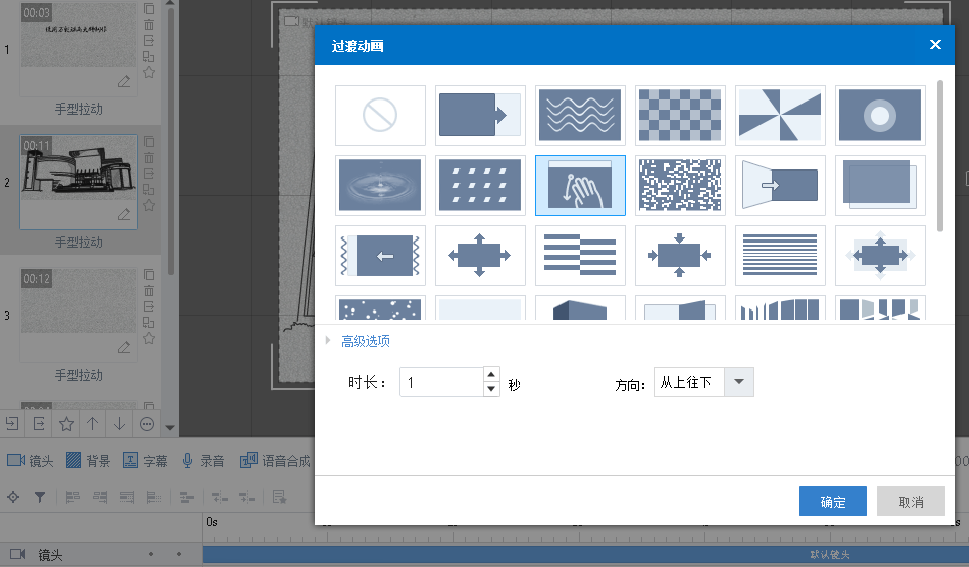Select scene 1 thumbnail at 00:03
The height and width of the screenshot is (567, 969).
point(78,35)
